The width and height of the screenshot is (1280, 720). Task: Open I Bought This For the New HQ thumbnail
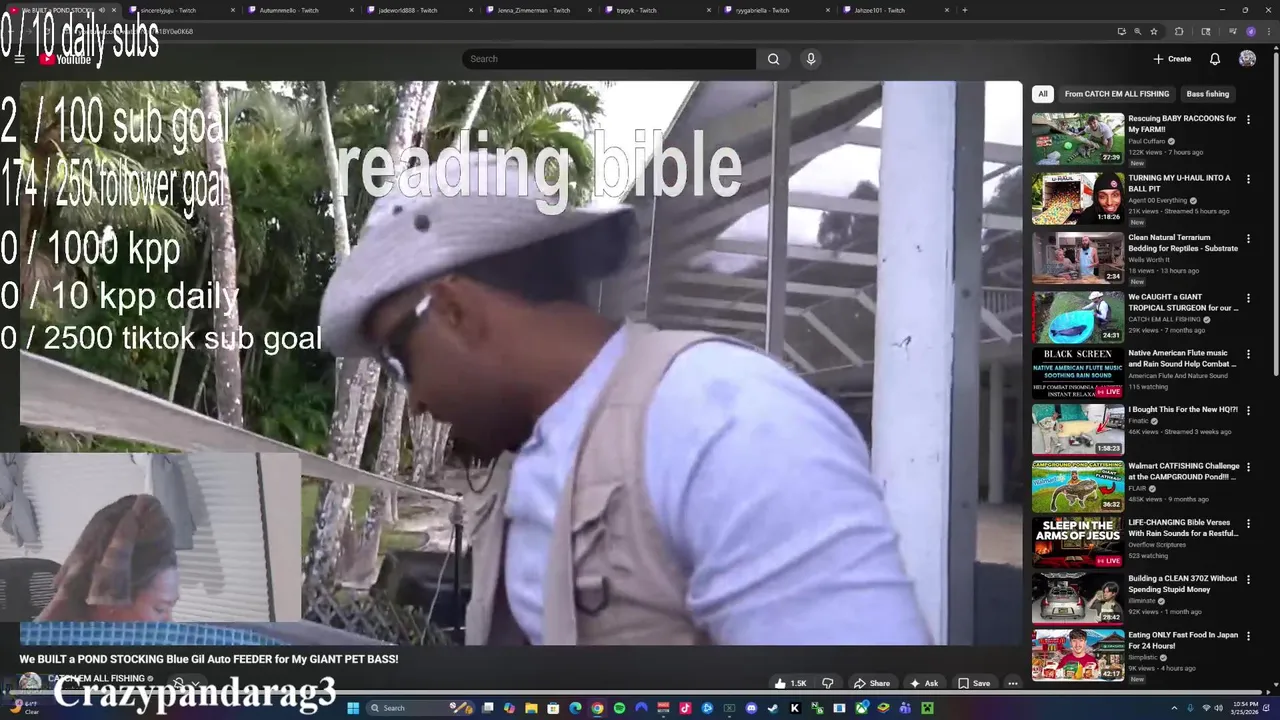(1078, 429)
